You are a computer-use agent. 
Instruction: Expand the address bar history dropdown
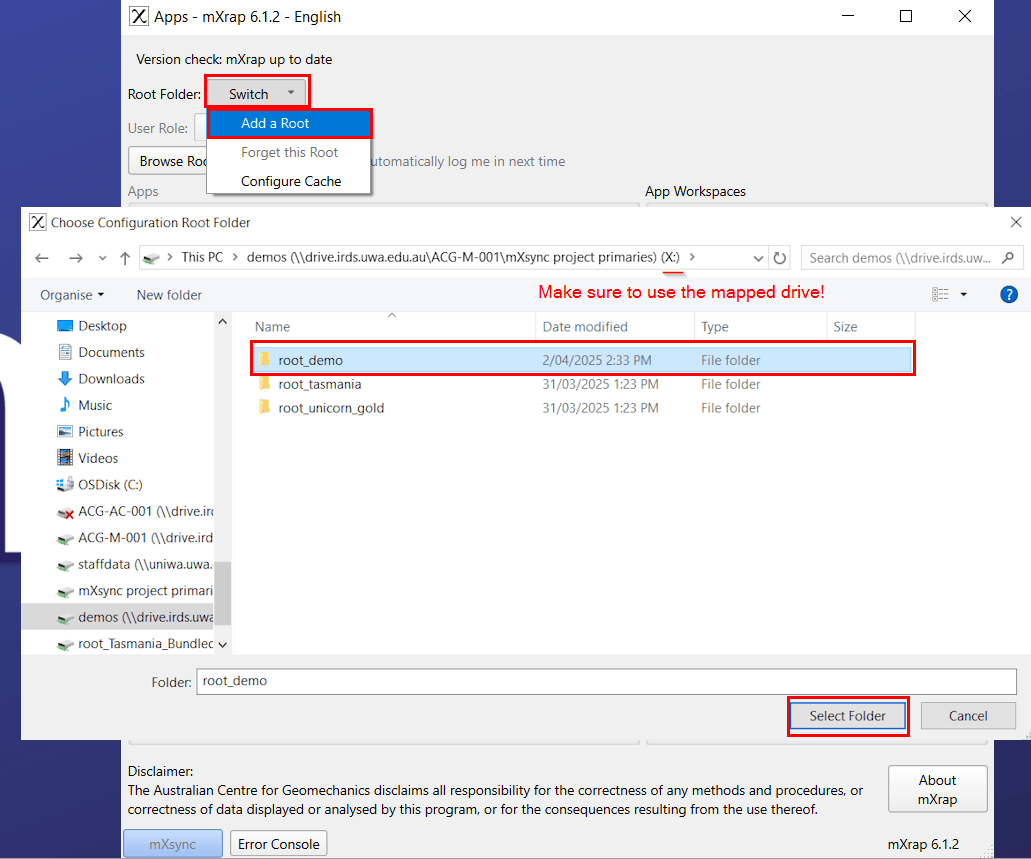[x=759, y=258]
